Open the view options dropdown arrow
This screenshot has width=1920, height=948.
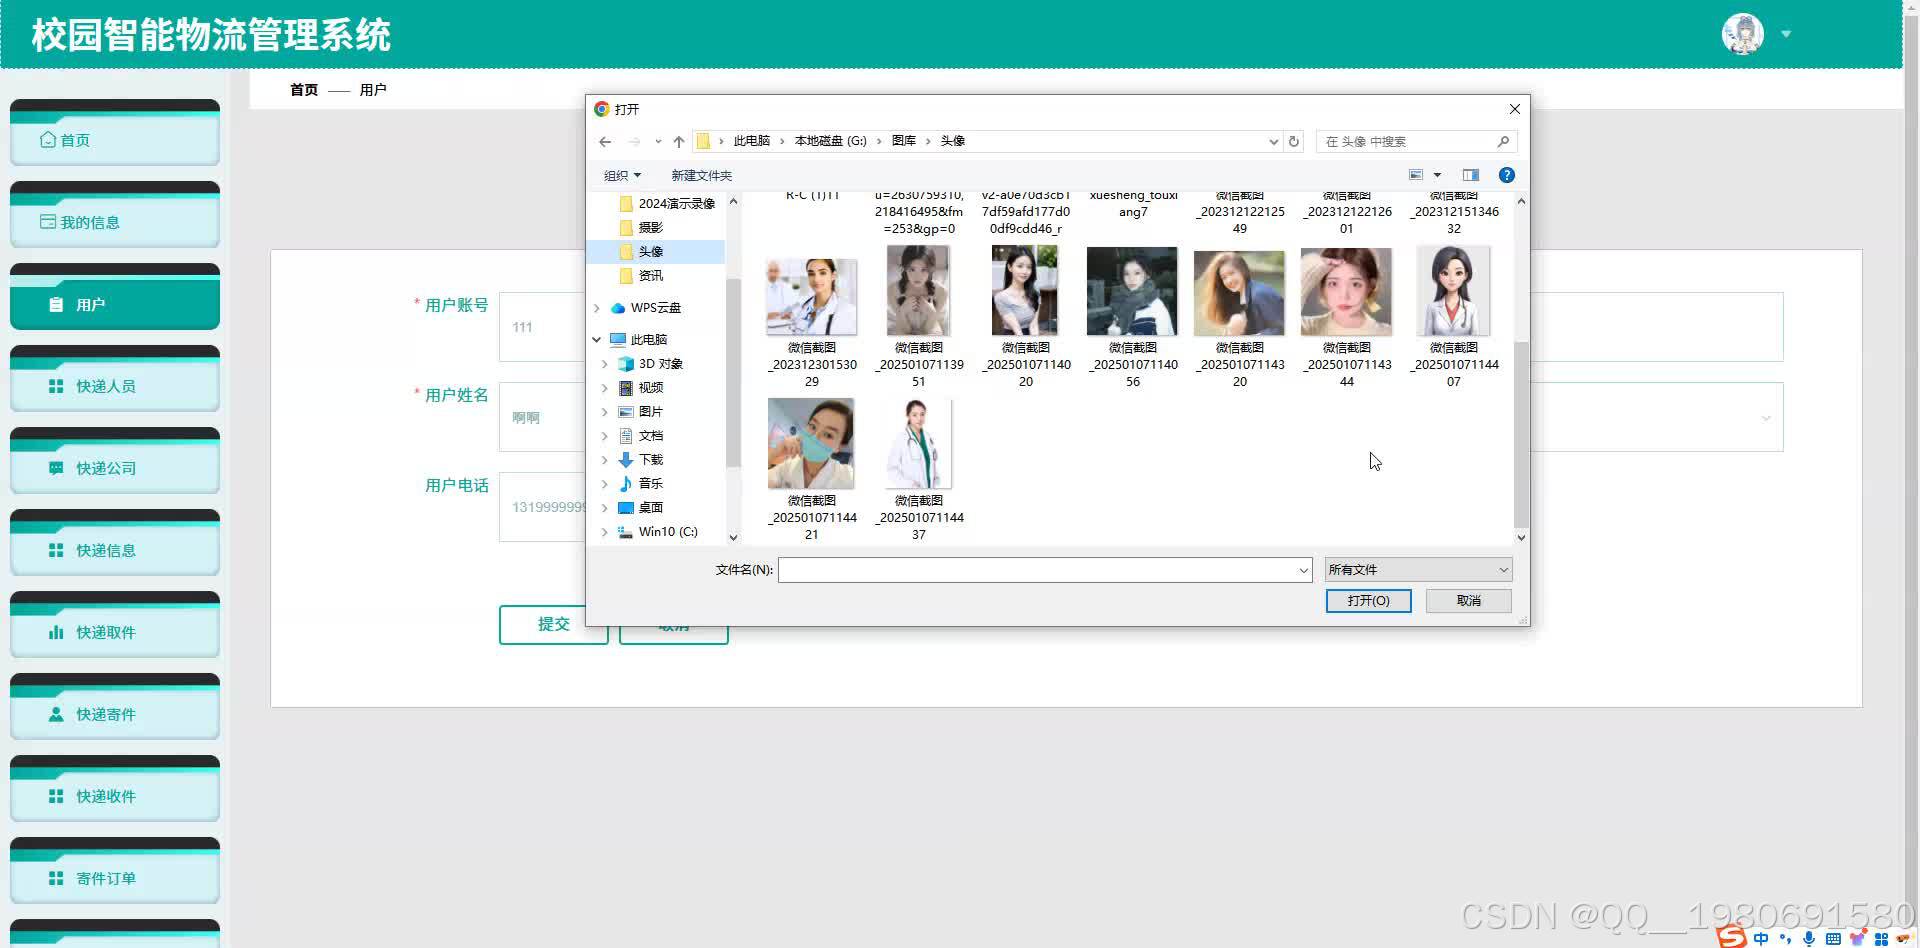tap(1437, 175)
